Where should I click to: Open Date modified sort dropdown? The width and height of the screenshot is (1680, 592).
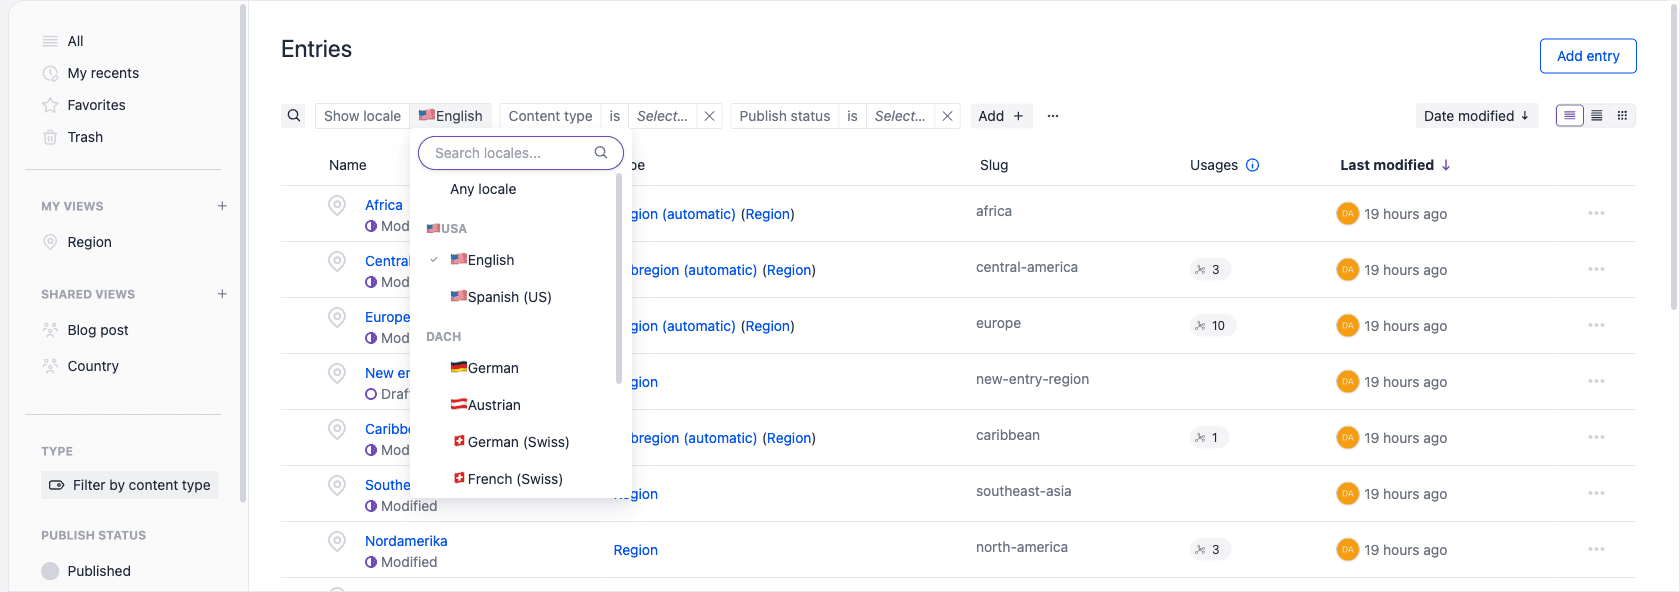(1477, 116)
